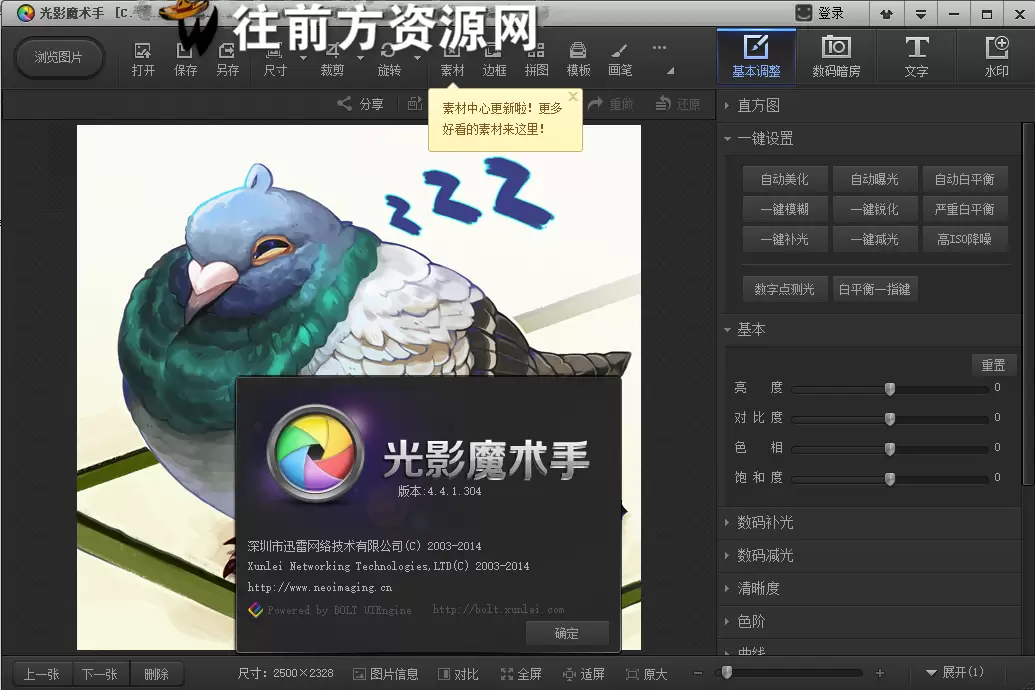Image resolution: width=1035 pixels, height=690 pixels.
Task: Go to next image with 下一张
Action: 100,674
